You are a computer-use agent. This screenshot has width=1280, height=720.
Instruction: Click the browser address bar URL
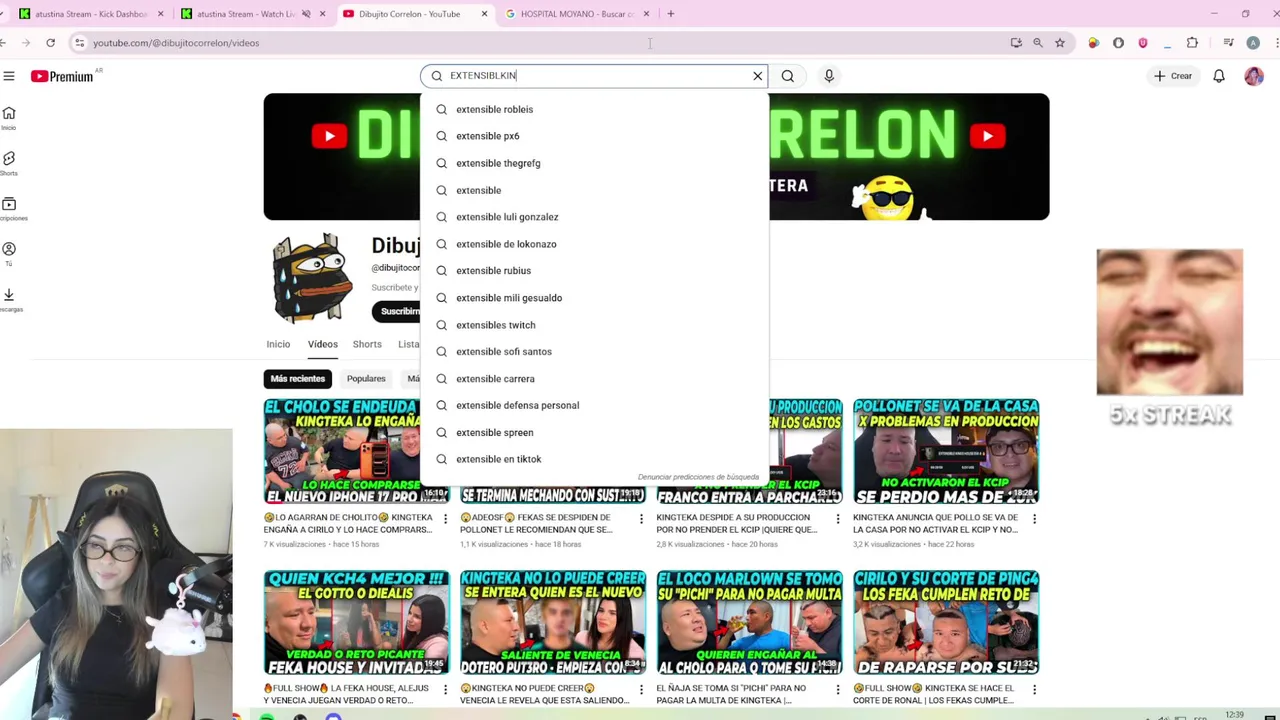(x=176, y=43)
